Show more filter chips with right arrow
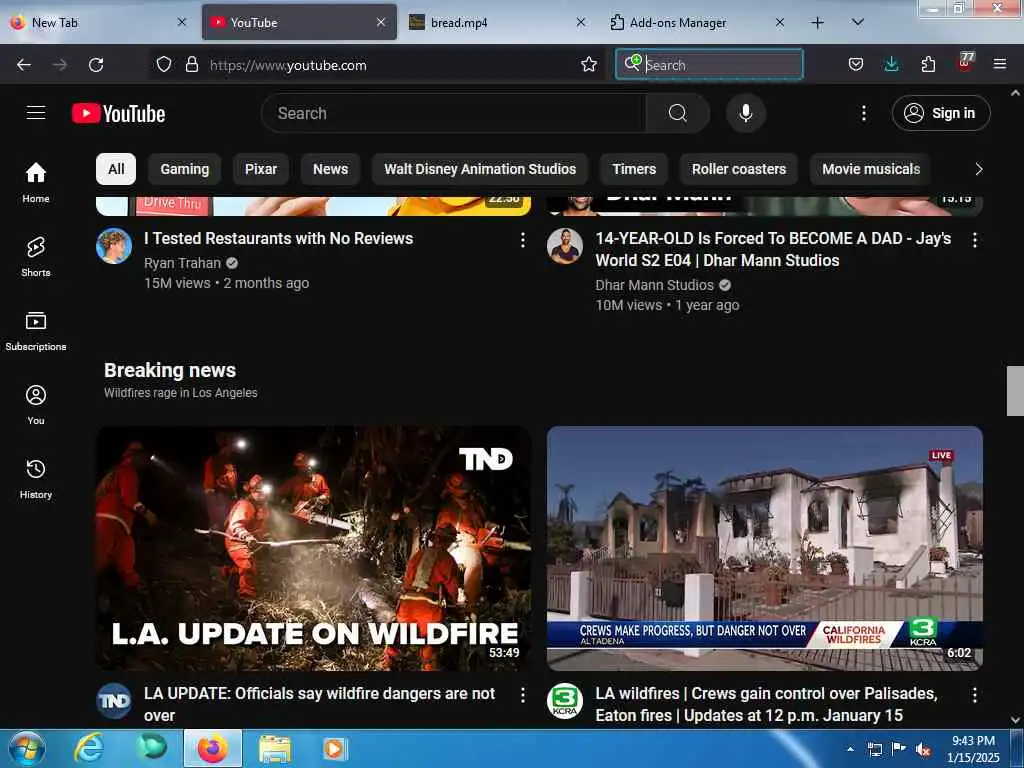The image size is (1024, 768). pyautogui.click(x=978, y=169)
